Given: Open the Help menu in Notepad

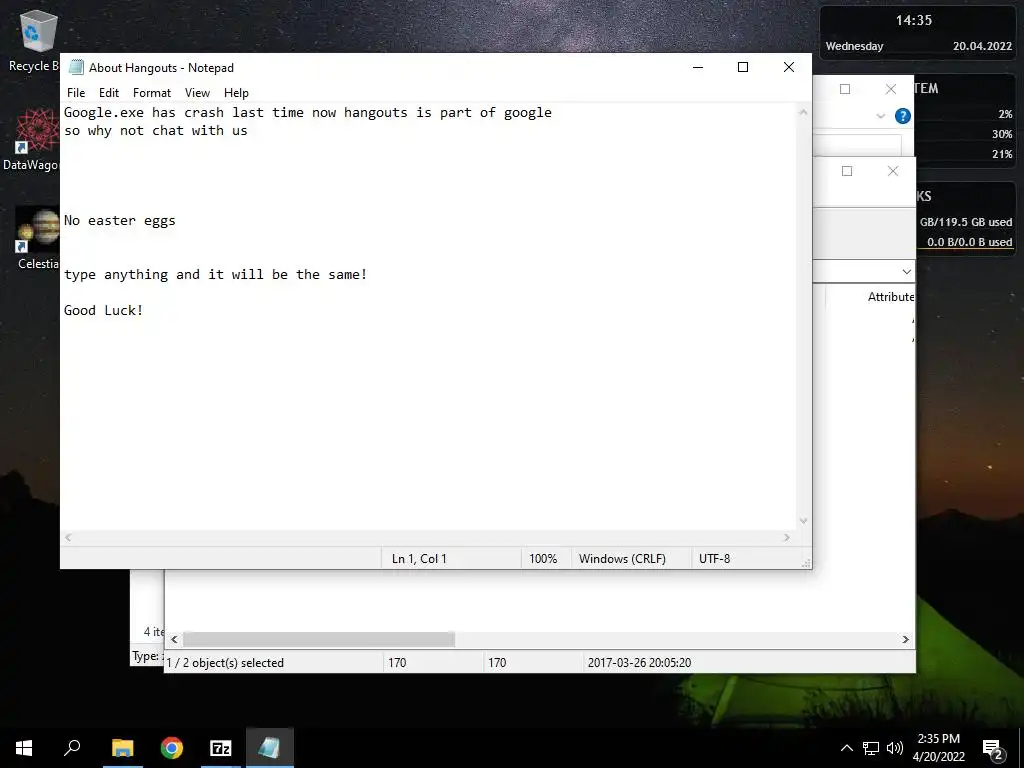Looking at the screenshot, I should [x=236, y=93].
